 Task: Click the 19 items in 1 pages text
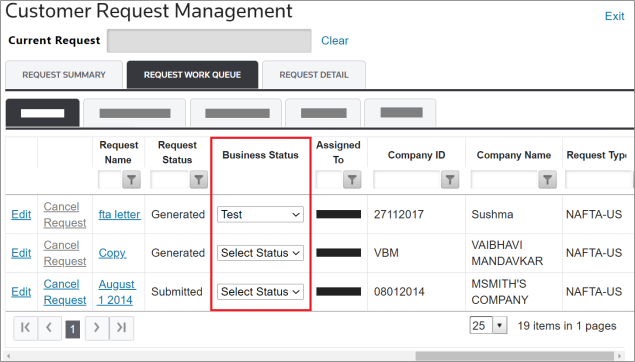point(567,326)
